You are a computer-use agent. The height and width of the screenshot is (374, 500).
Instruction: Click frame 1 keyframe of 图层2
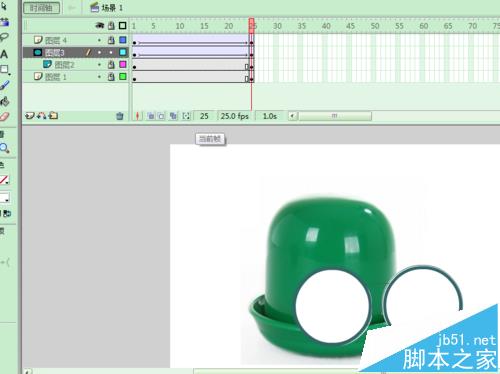[x=134, y=67]
